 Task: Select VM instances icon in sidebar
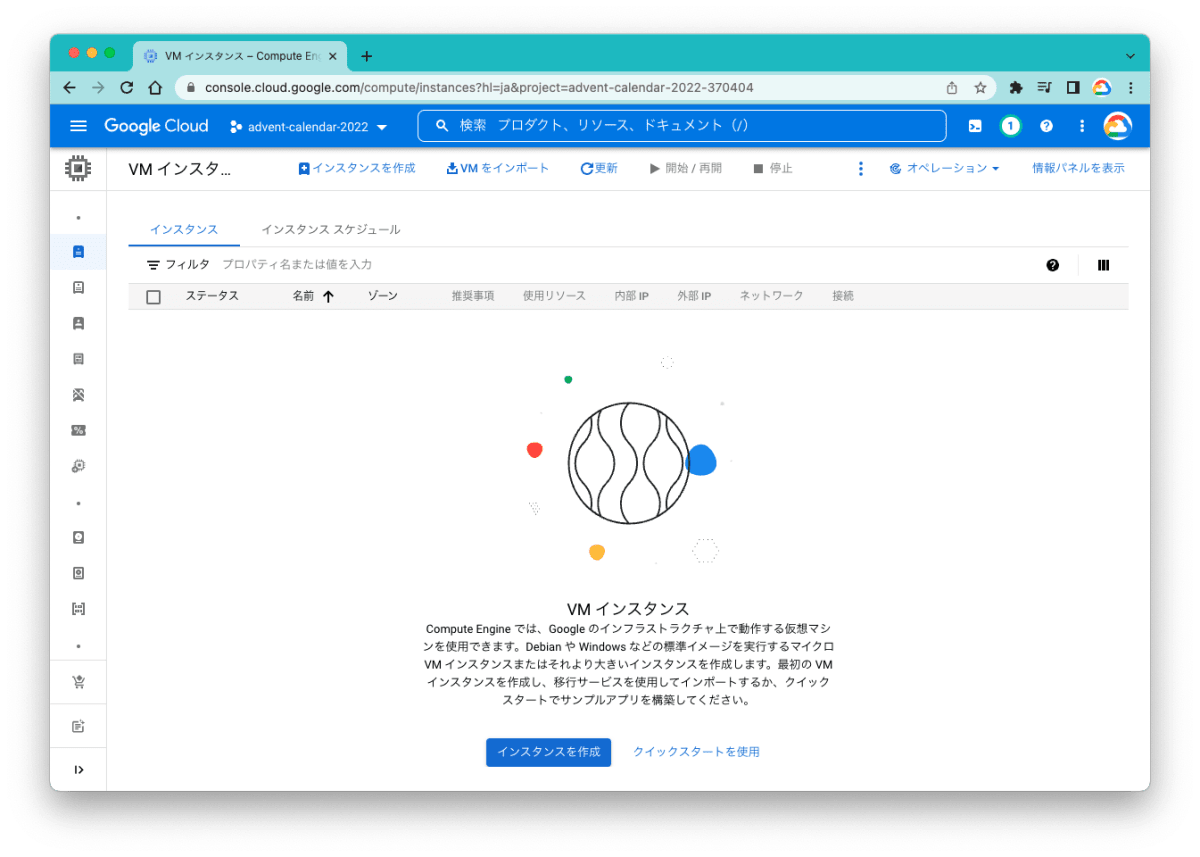[78, 252]
